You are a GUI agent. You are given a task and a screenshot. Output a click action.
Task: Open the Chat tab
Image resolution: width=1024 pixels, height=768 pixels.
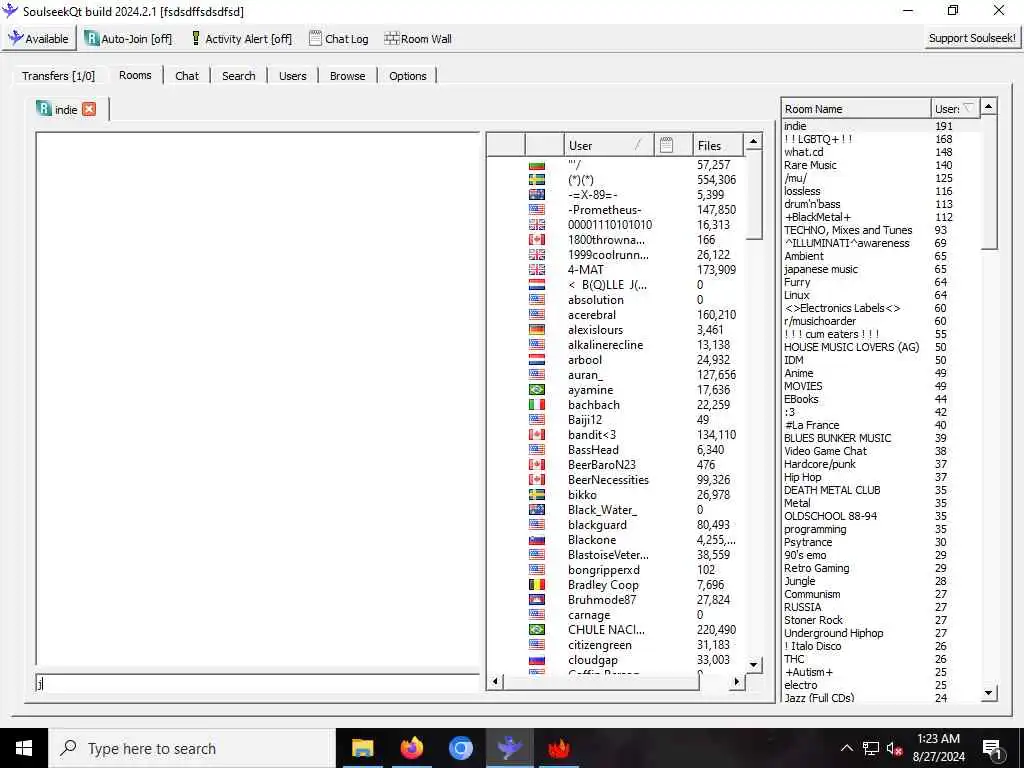click(x=187, y=76)
